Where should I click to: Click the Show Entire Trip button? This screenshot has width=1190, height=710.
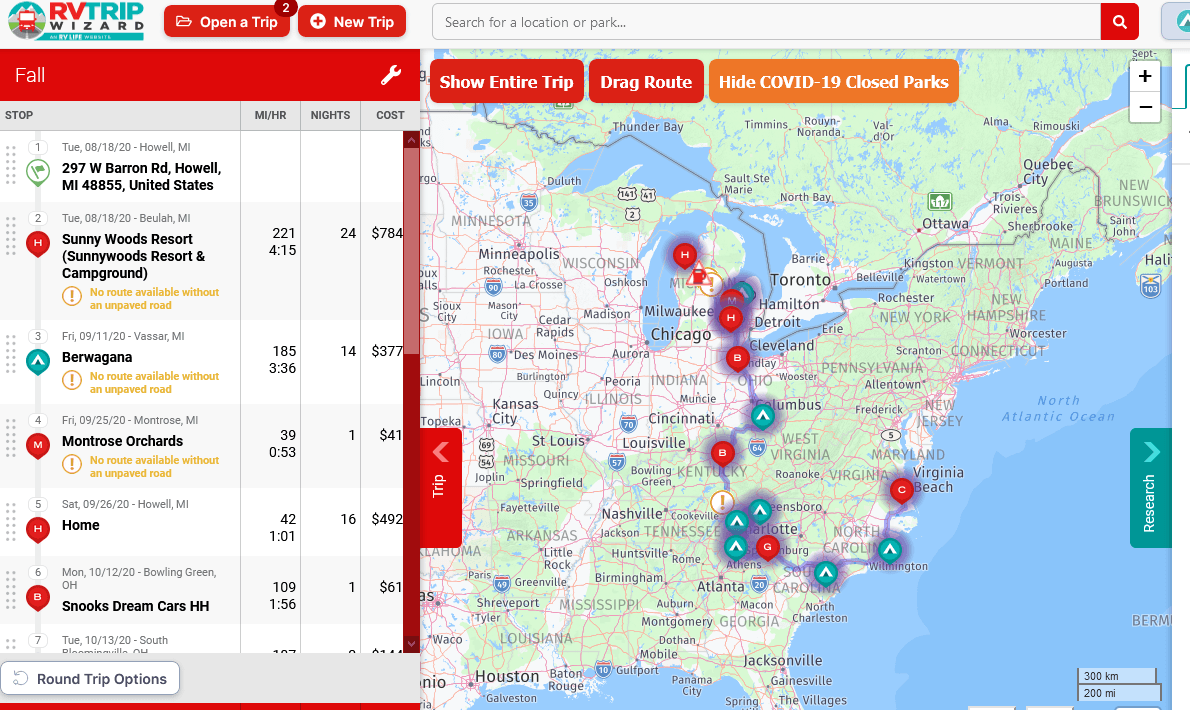506,82
